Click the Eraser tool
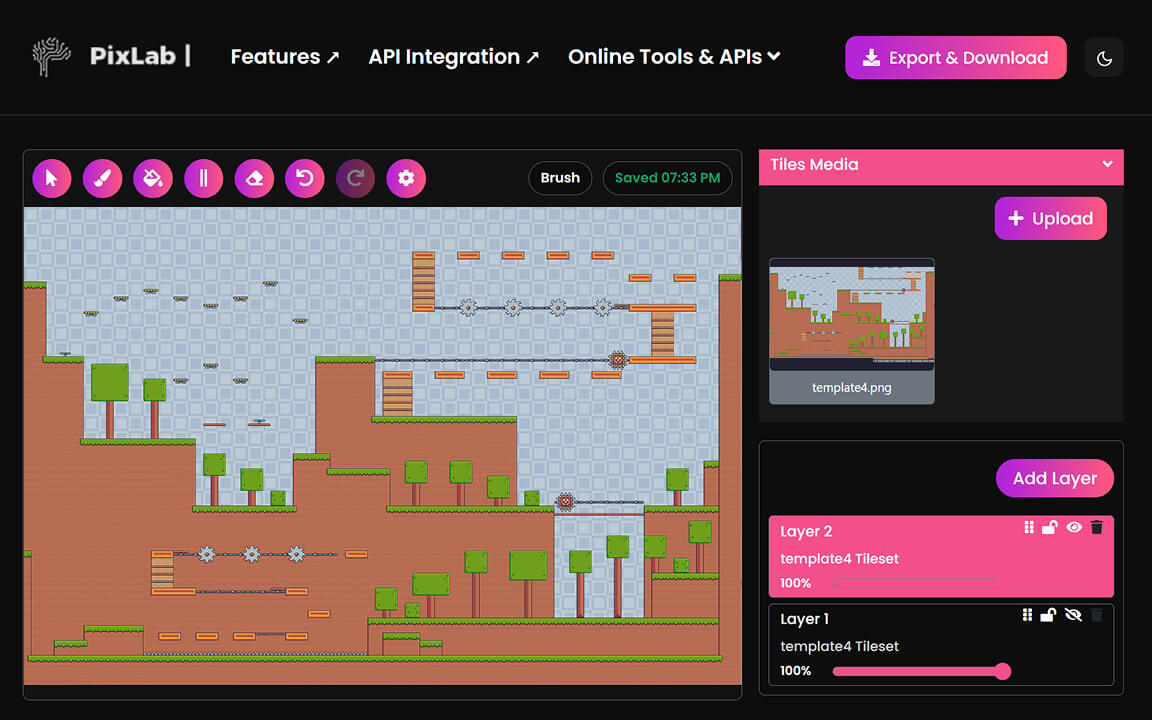 click(254, 177)
